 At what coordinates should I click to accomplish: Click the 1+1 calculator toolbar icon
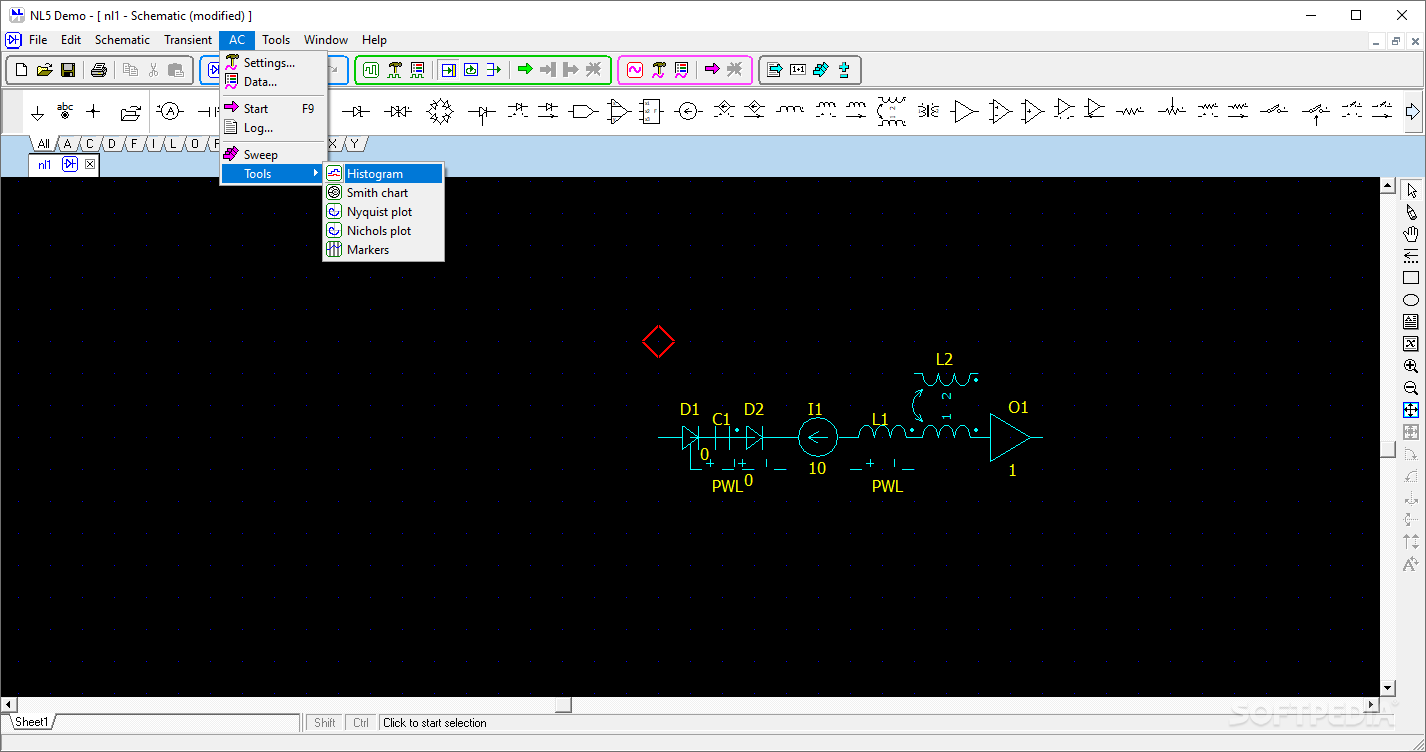click(x=797, y=70)
